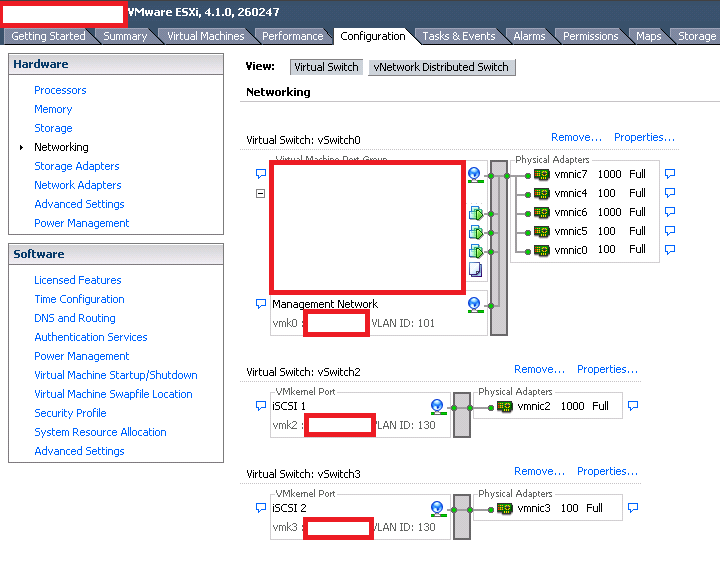Open Security Profile

[70, 413]
